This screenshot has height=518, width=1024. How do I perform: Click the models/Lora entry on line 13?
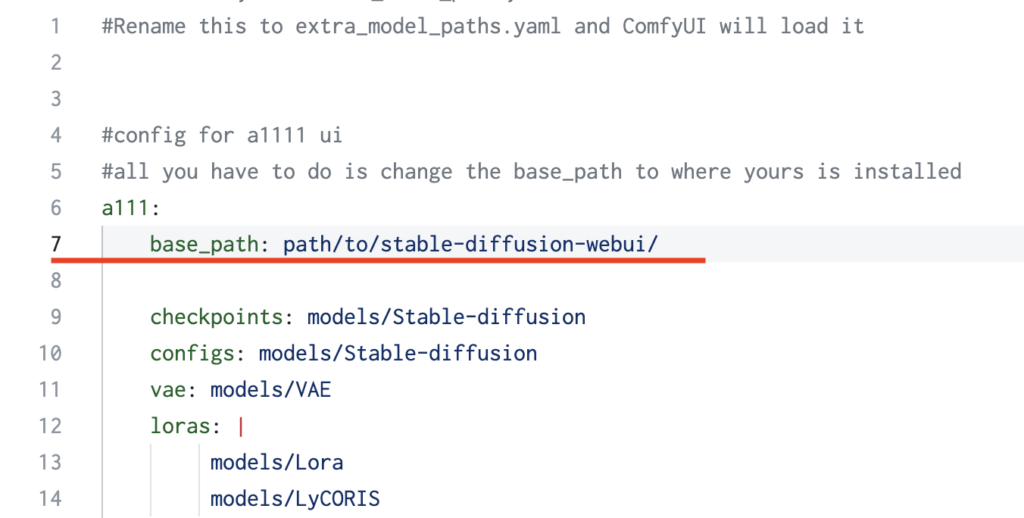(x=276, y=462)
